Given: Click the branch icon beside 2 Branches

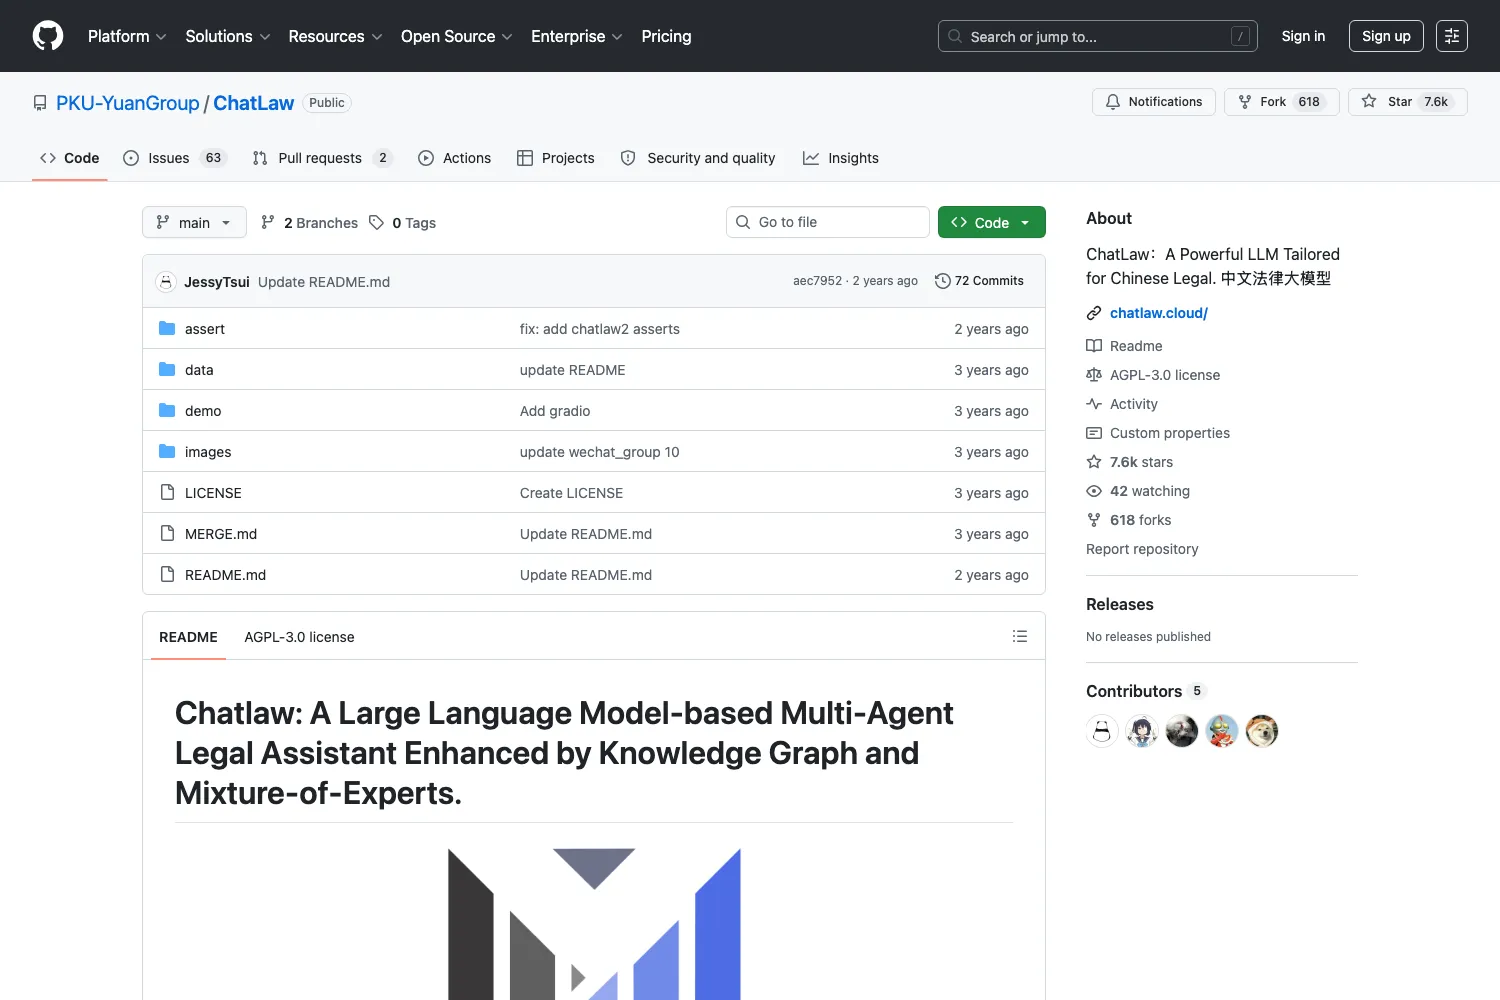Looking at the screenshot, I should tap(268, 222).
